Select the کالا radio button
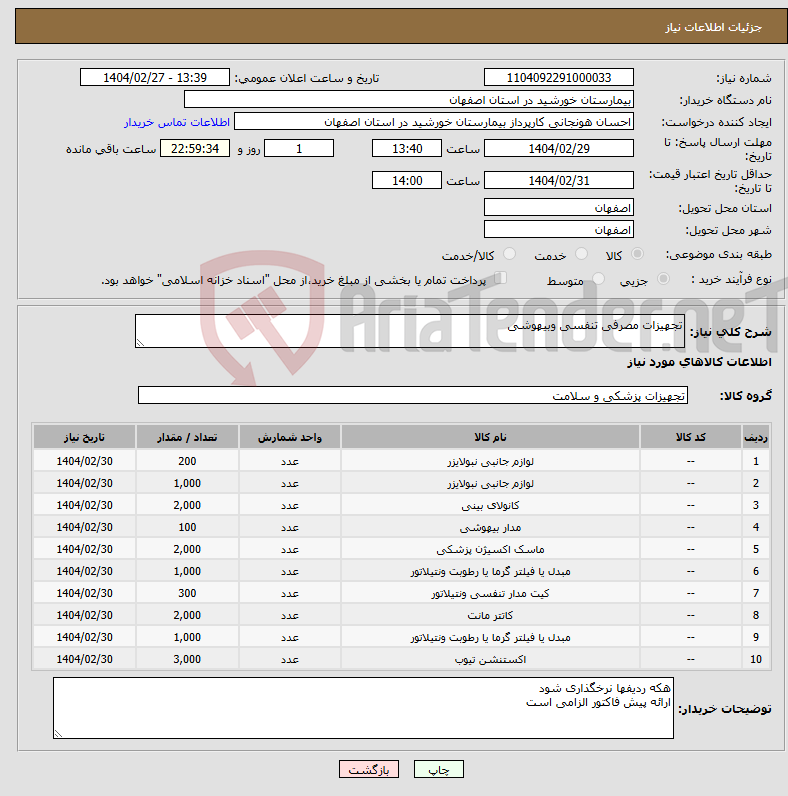788x796 pixels. coord(637,254)
